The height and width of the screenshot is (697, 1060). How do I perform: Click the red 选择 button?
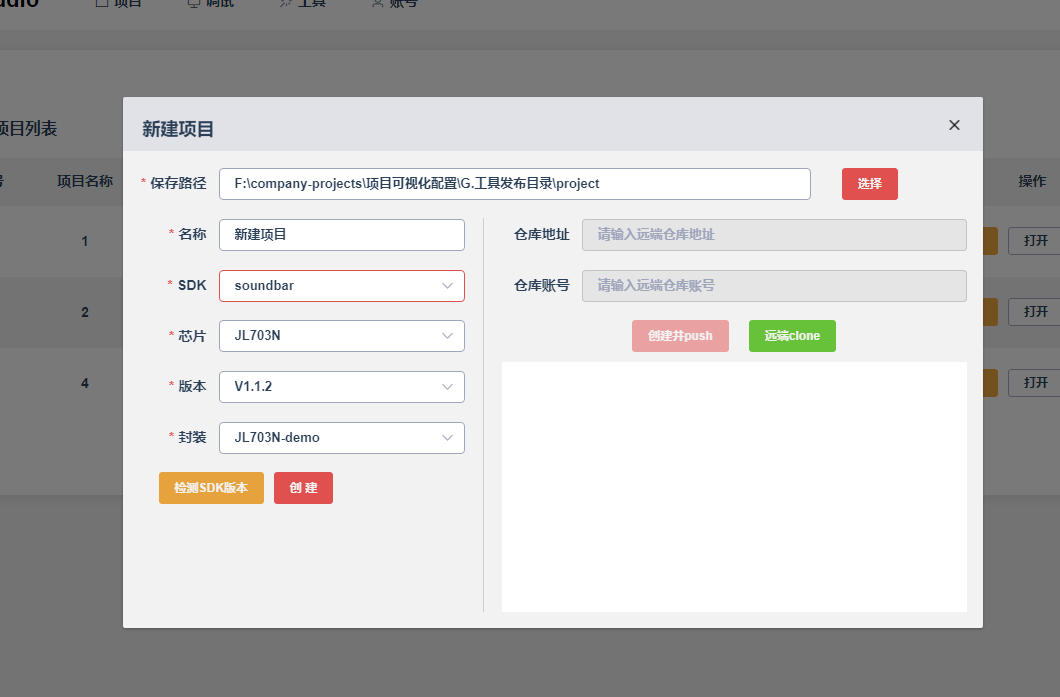tap(869, 184)
